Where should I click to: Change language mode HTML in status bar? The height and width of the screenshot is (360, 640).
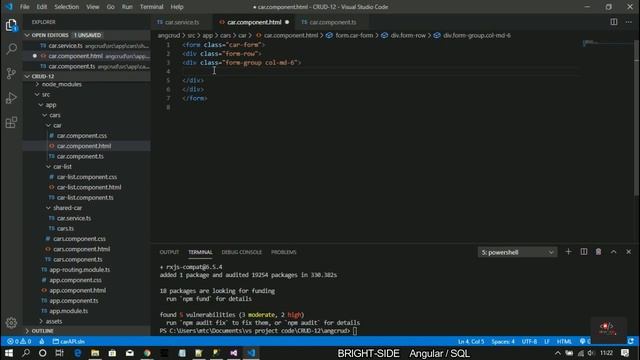click(x=564, y=341)
